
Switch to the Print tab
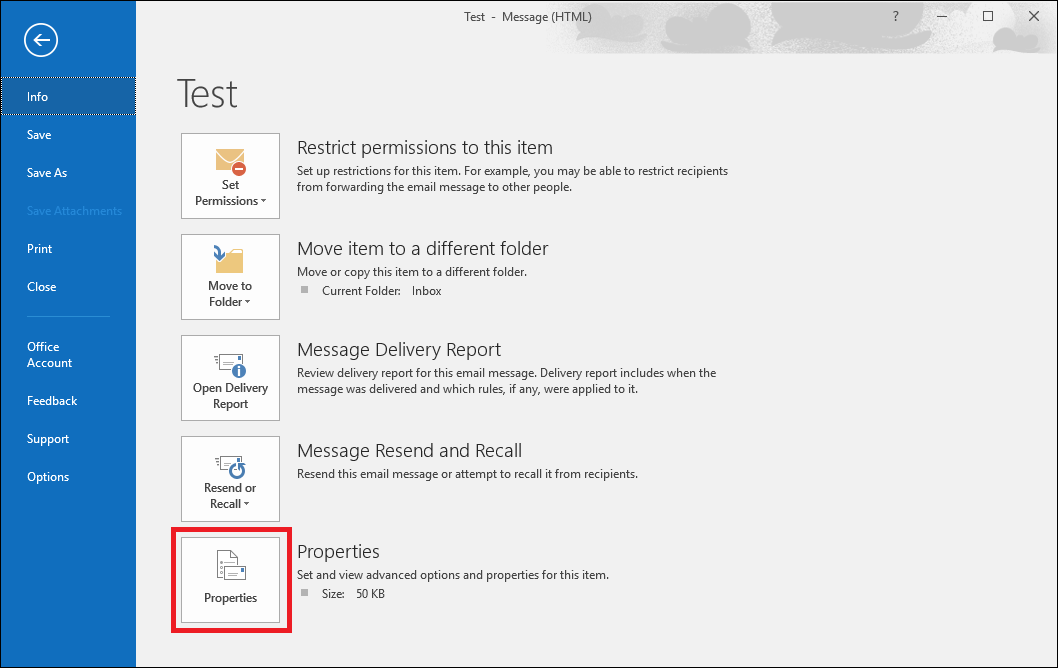click(x=39, y=248)
